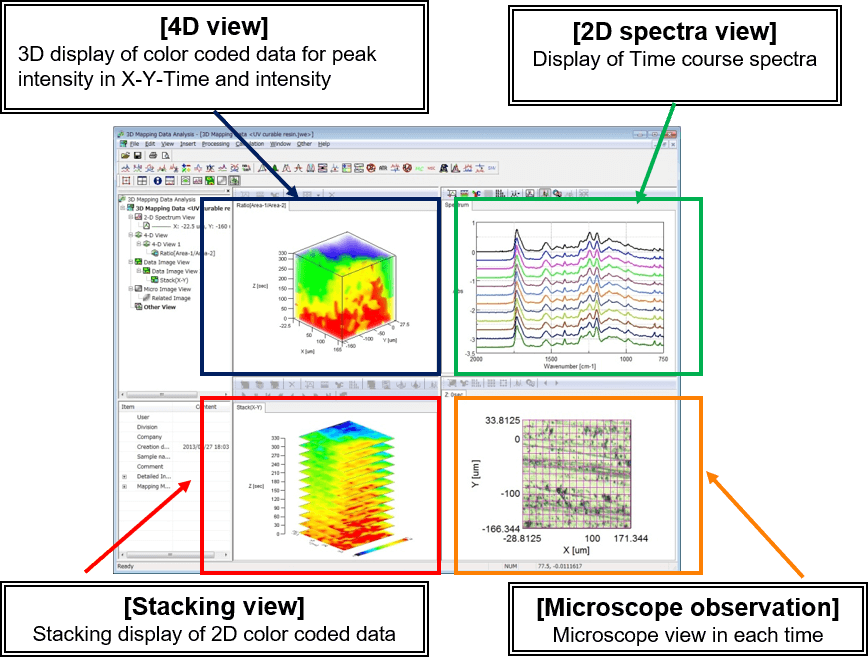This screenshot has height=660, width=868.
Task: Select the Micro Image View tree item
Action: [x=167, y=289]
